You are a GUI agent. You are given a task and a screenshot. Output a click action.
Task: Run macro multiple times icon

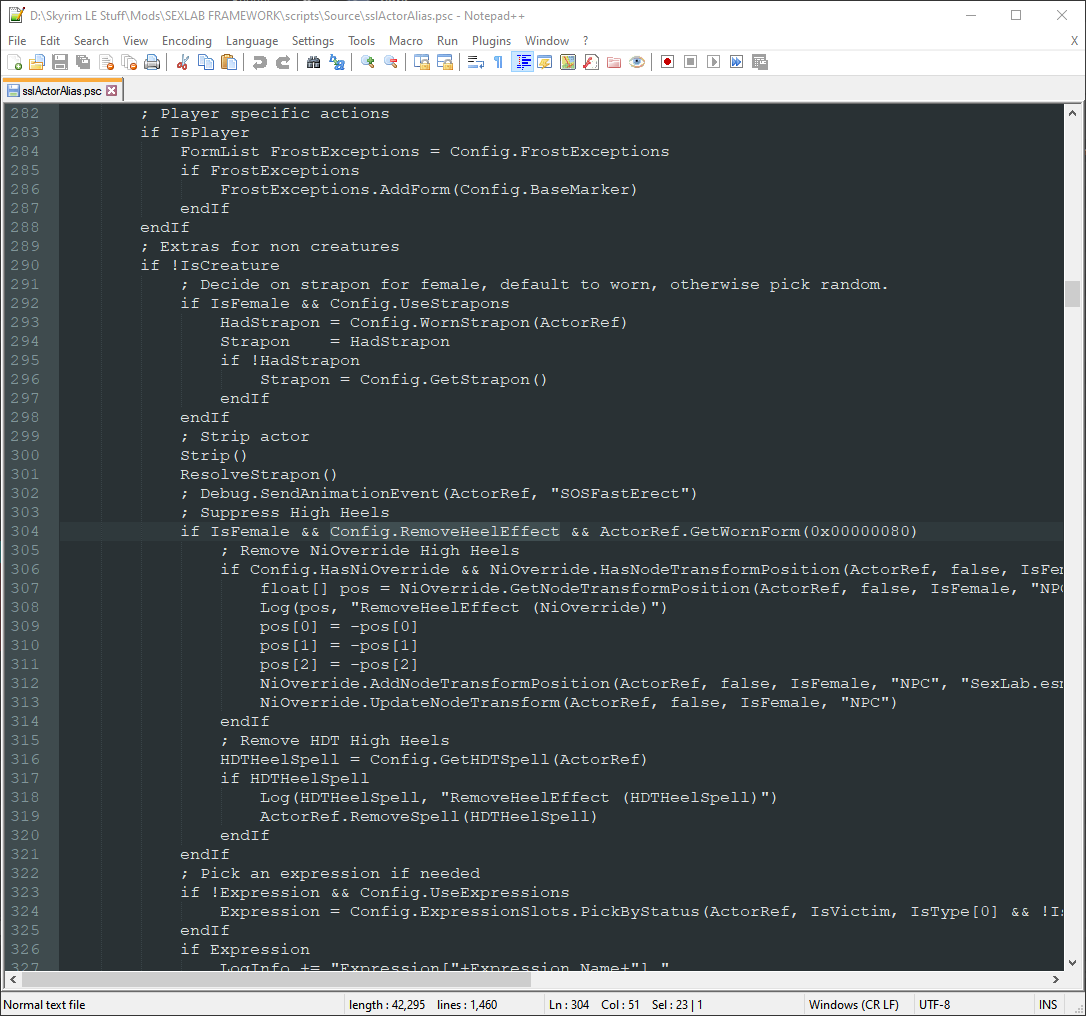point(736,62)
